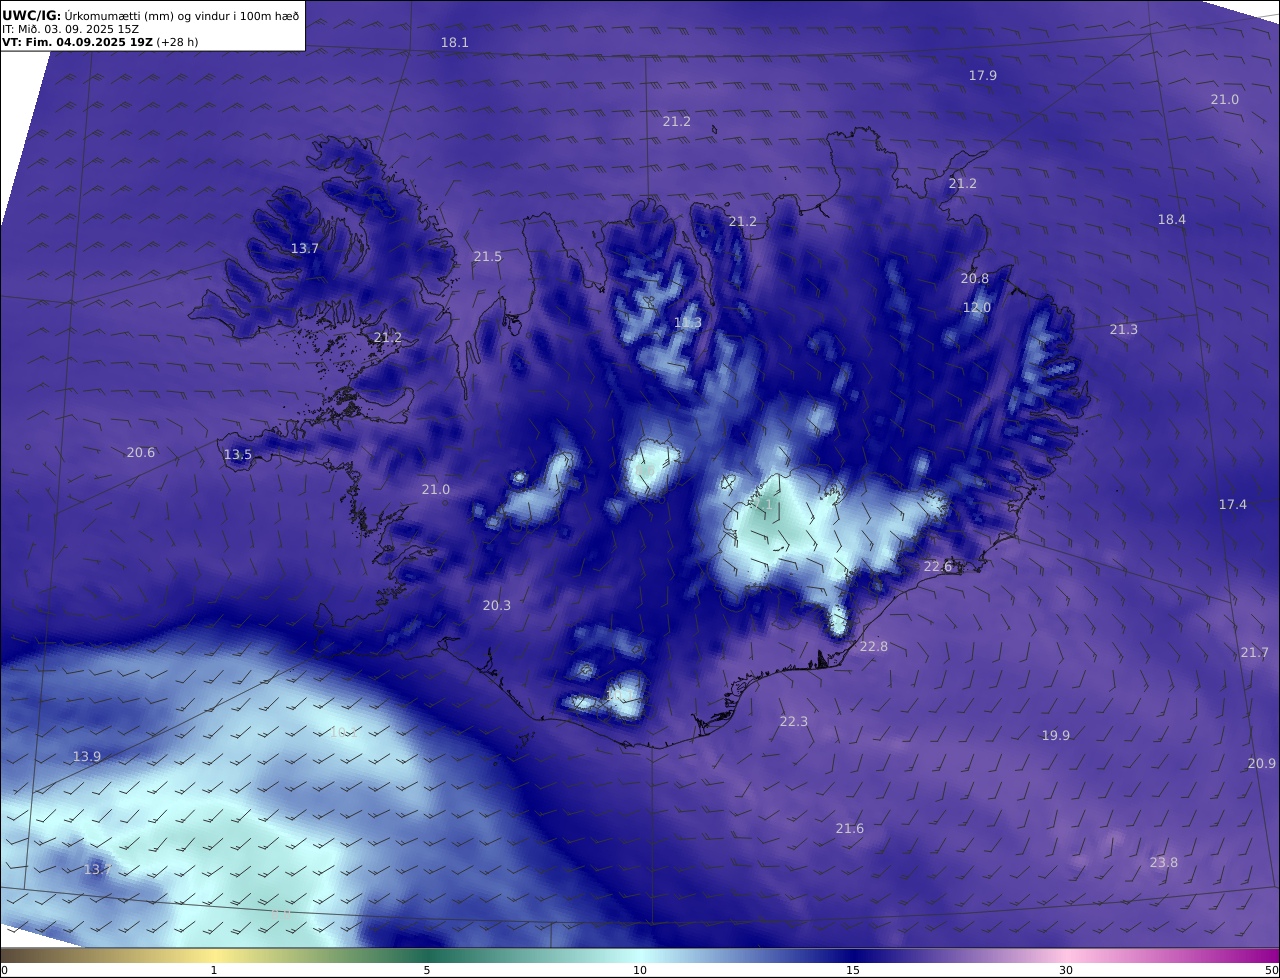Click the color scale tick label 50
Viewport: 1280px width, 978px height.
1271,970
